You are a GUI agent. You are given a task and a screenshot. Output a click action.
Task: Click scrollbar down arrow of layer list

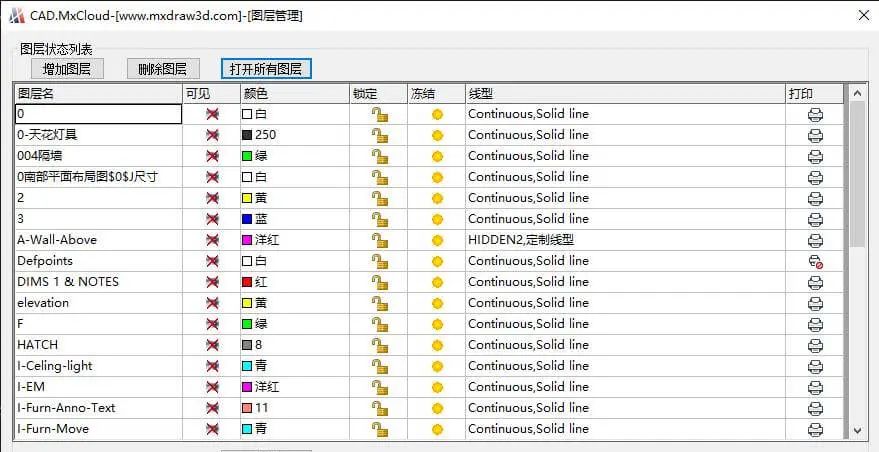click(x=857, y=431)
